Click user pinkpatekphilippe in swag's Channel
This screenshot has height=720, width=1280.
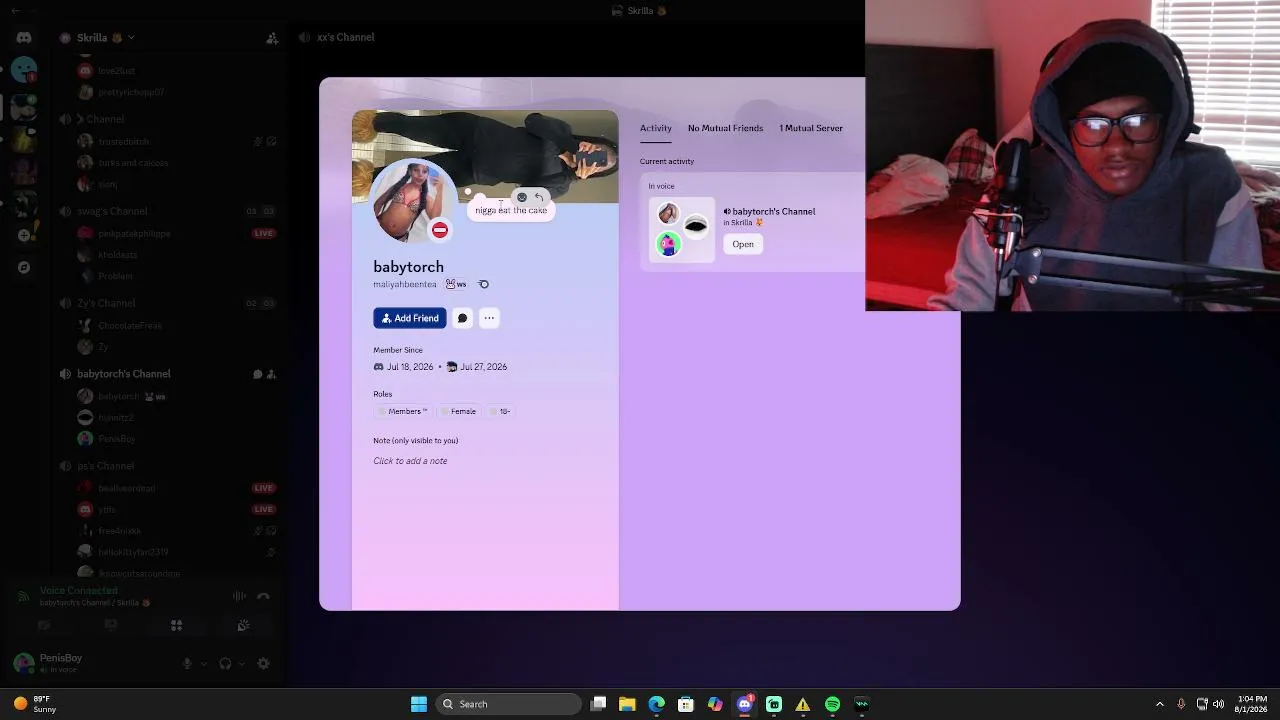(134, 233)
